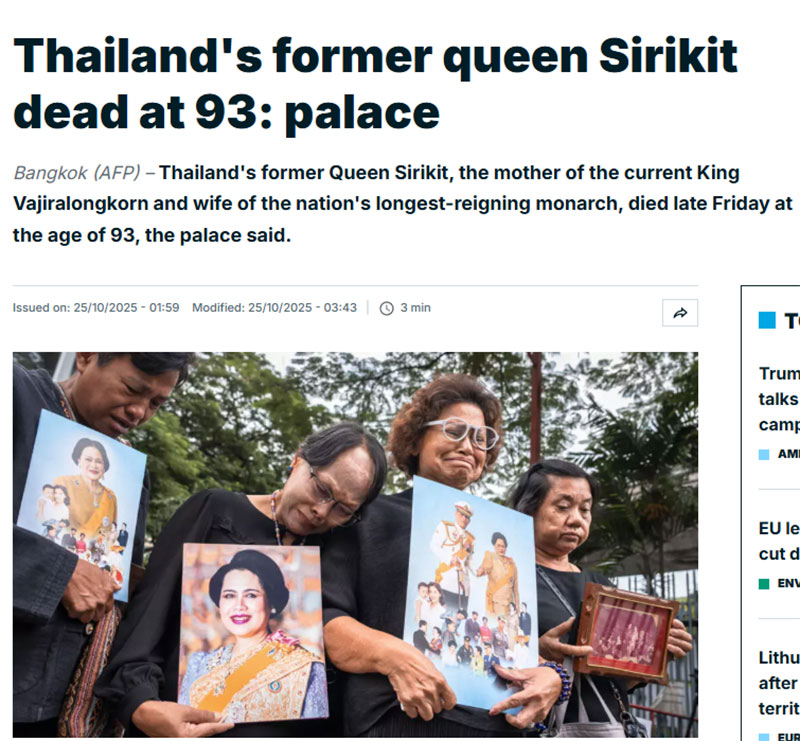Open the sidebar story starting with "Trum"
Image resolution: width=800 pixels, height=741 pixels.
tap(779, 398)
